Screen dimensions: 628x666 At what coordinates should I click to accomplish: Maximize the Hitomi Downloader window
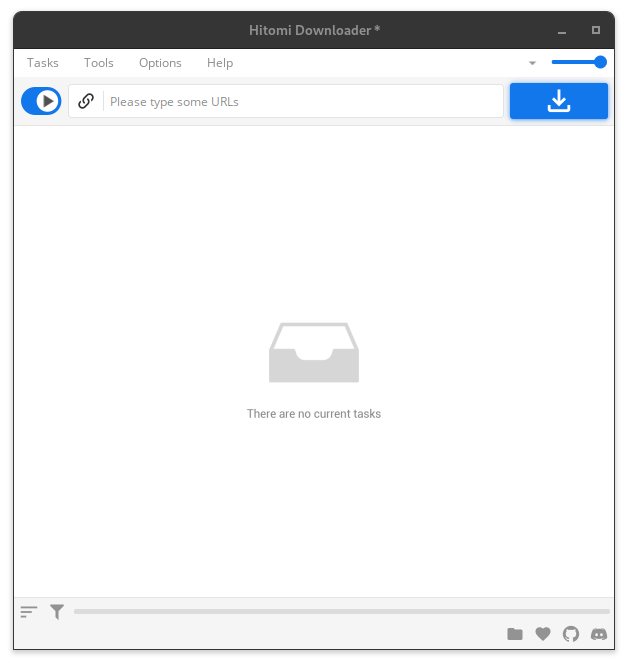pyautogui.click(x=596, y=30)
